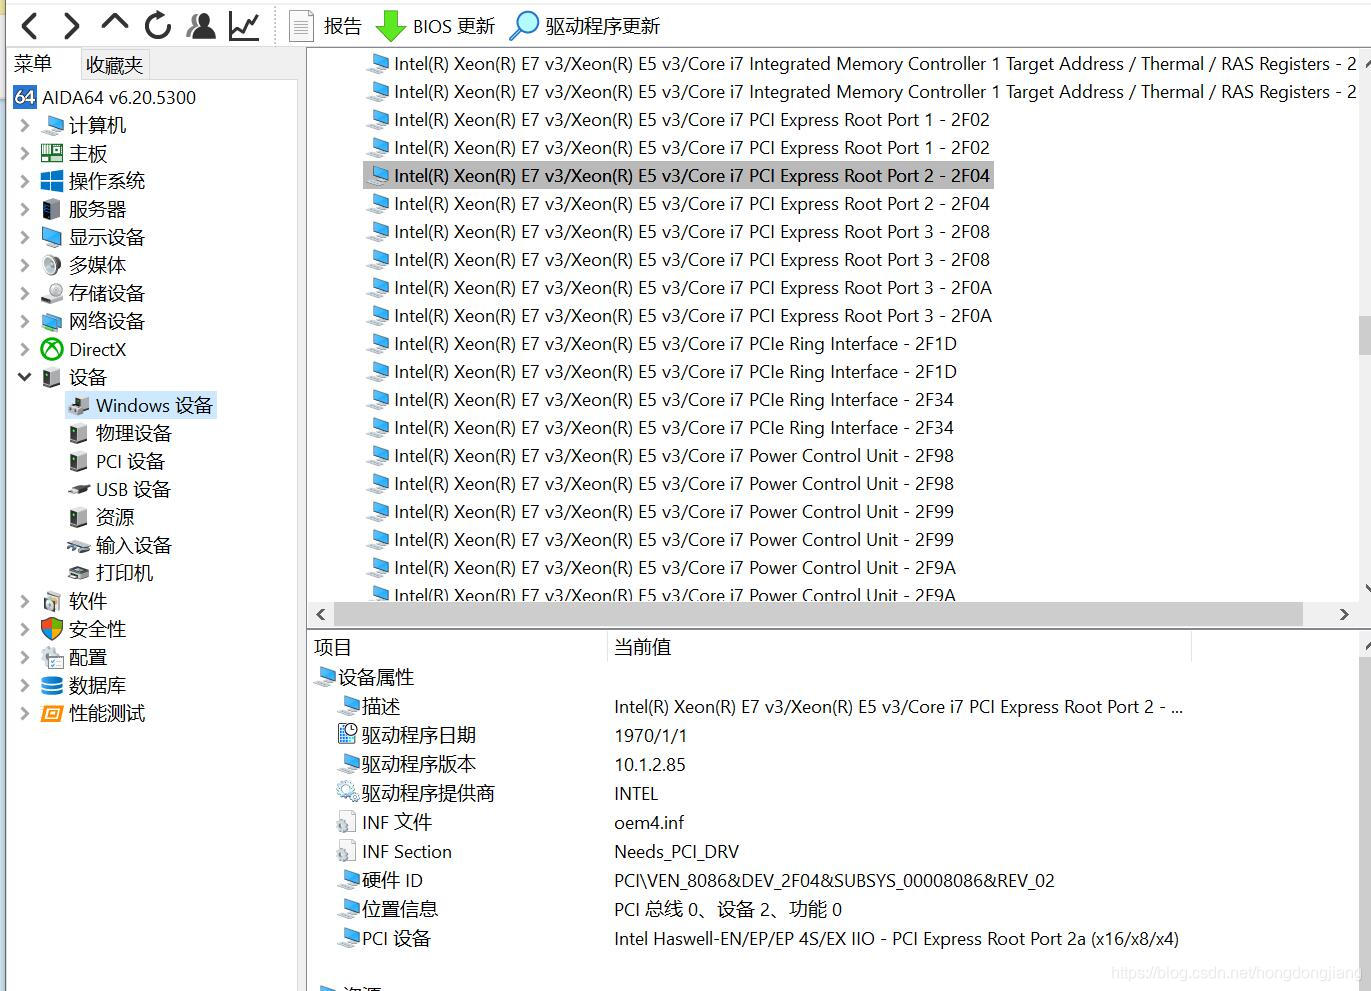Expand the 操作系统 tree node
Viewport: 1371px width, 991px height.
coord(25,181)
